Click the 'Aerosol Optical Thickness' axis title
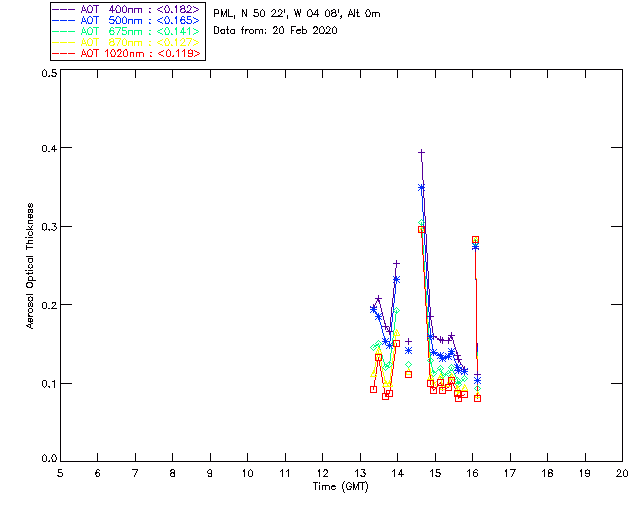The image size is (640, 512). (30, 266)
